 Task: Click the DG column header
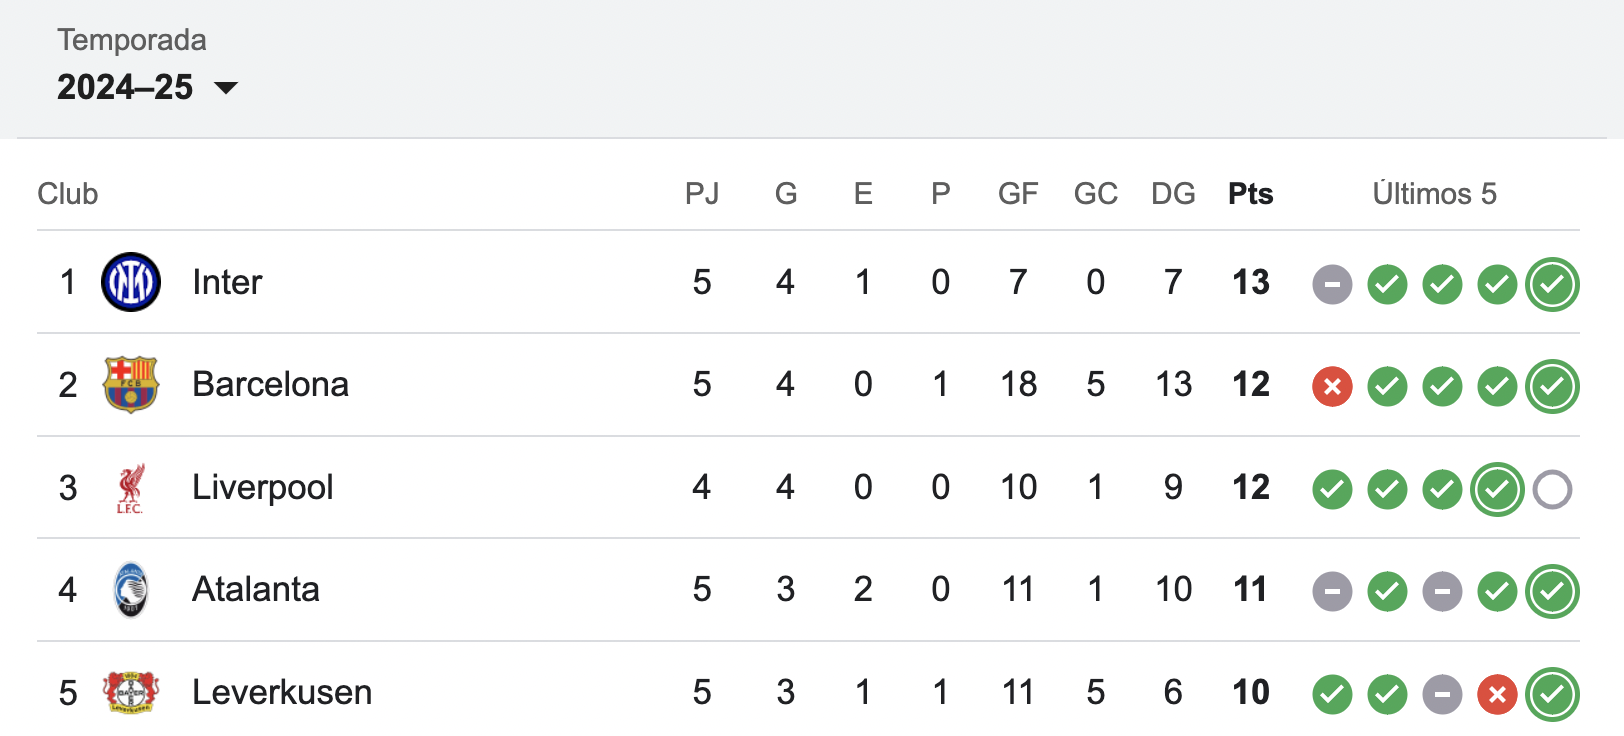(x=1173, y=193)
